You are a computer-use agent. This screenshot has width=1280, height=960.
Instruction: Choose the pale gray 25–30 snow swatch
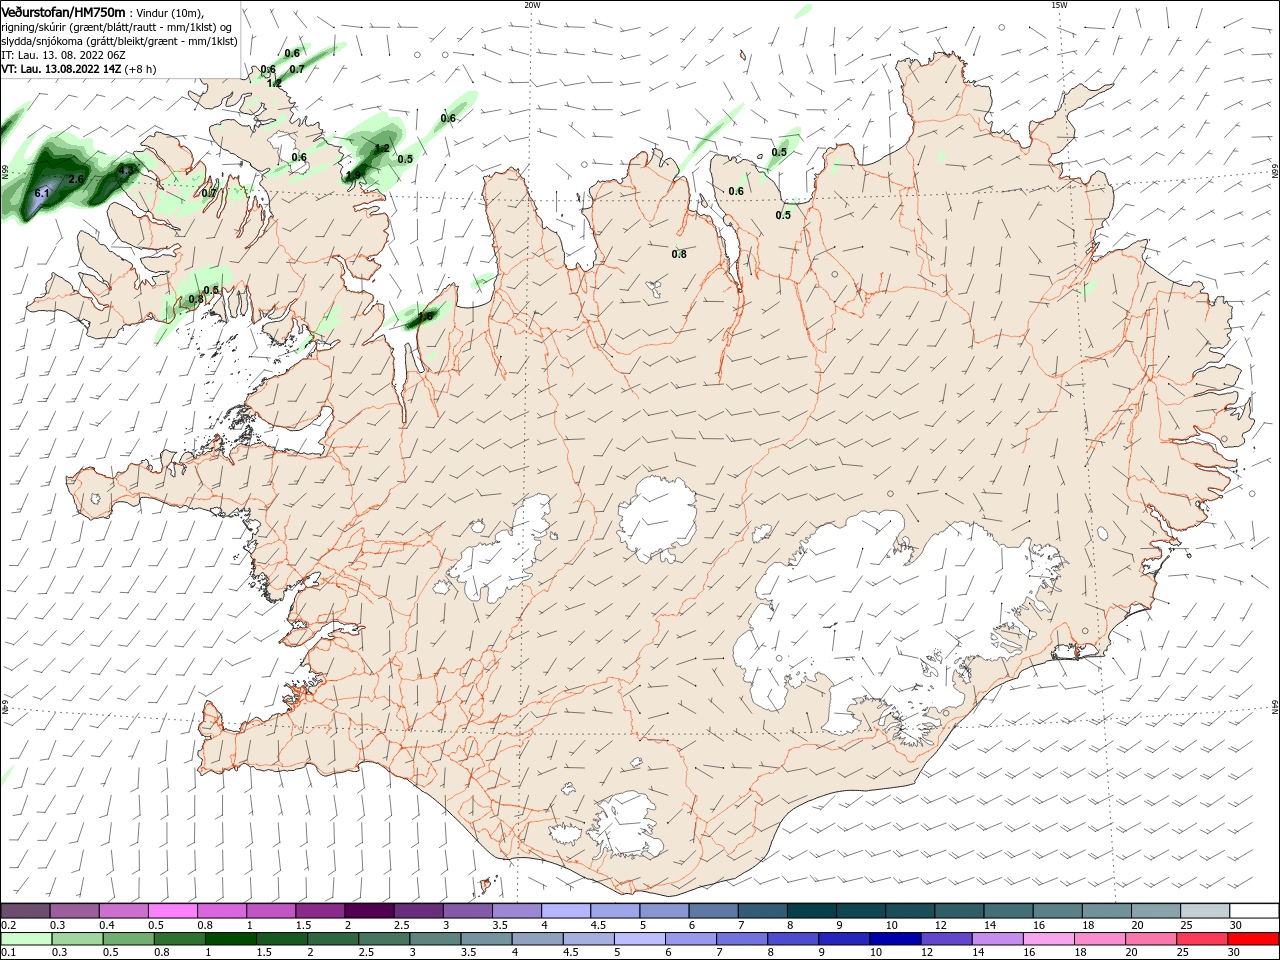[1204, 911]
